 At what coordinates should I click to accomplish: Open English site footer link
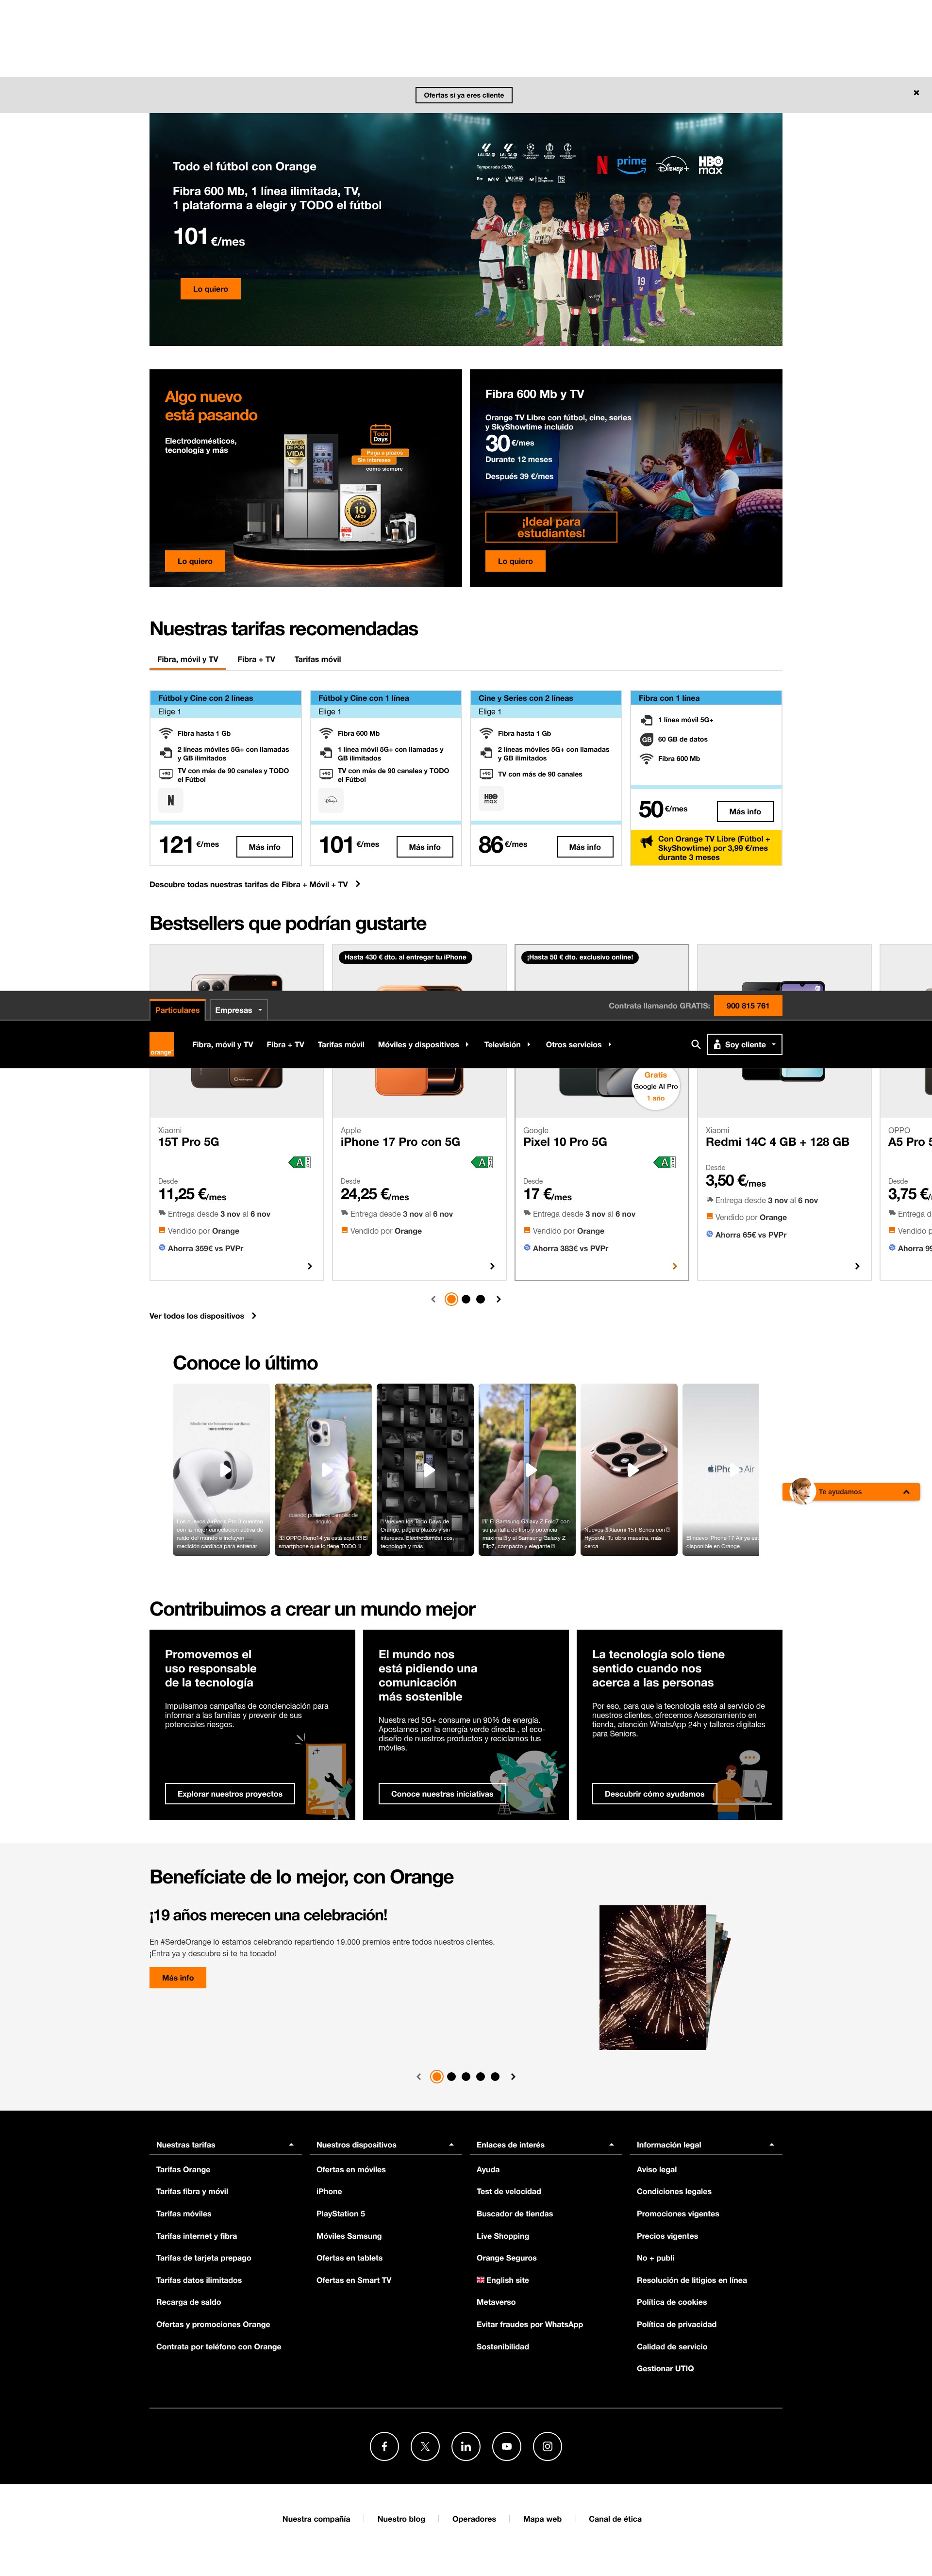point(503,2280)
